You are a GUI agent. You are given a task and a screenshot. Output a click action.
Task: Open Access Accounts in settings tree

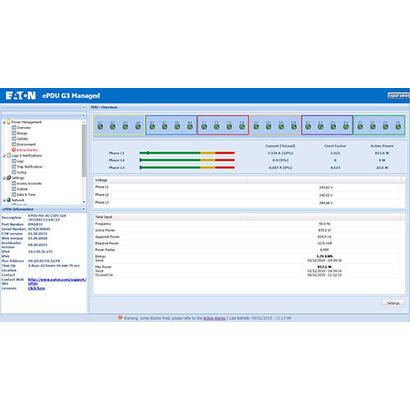tap(29, 183)
